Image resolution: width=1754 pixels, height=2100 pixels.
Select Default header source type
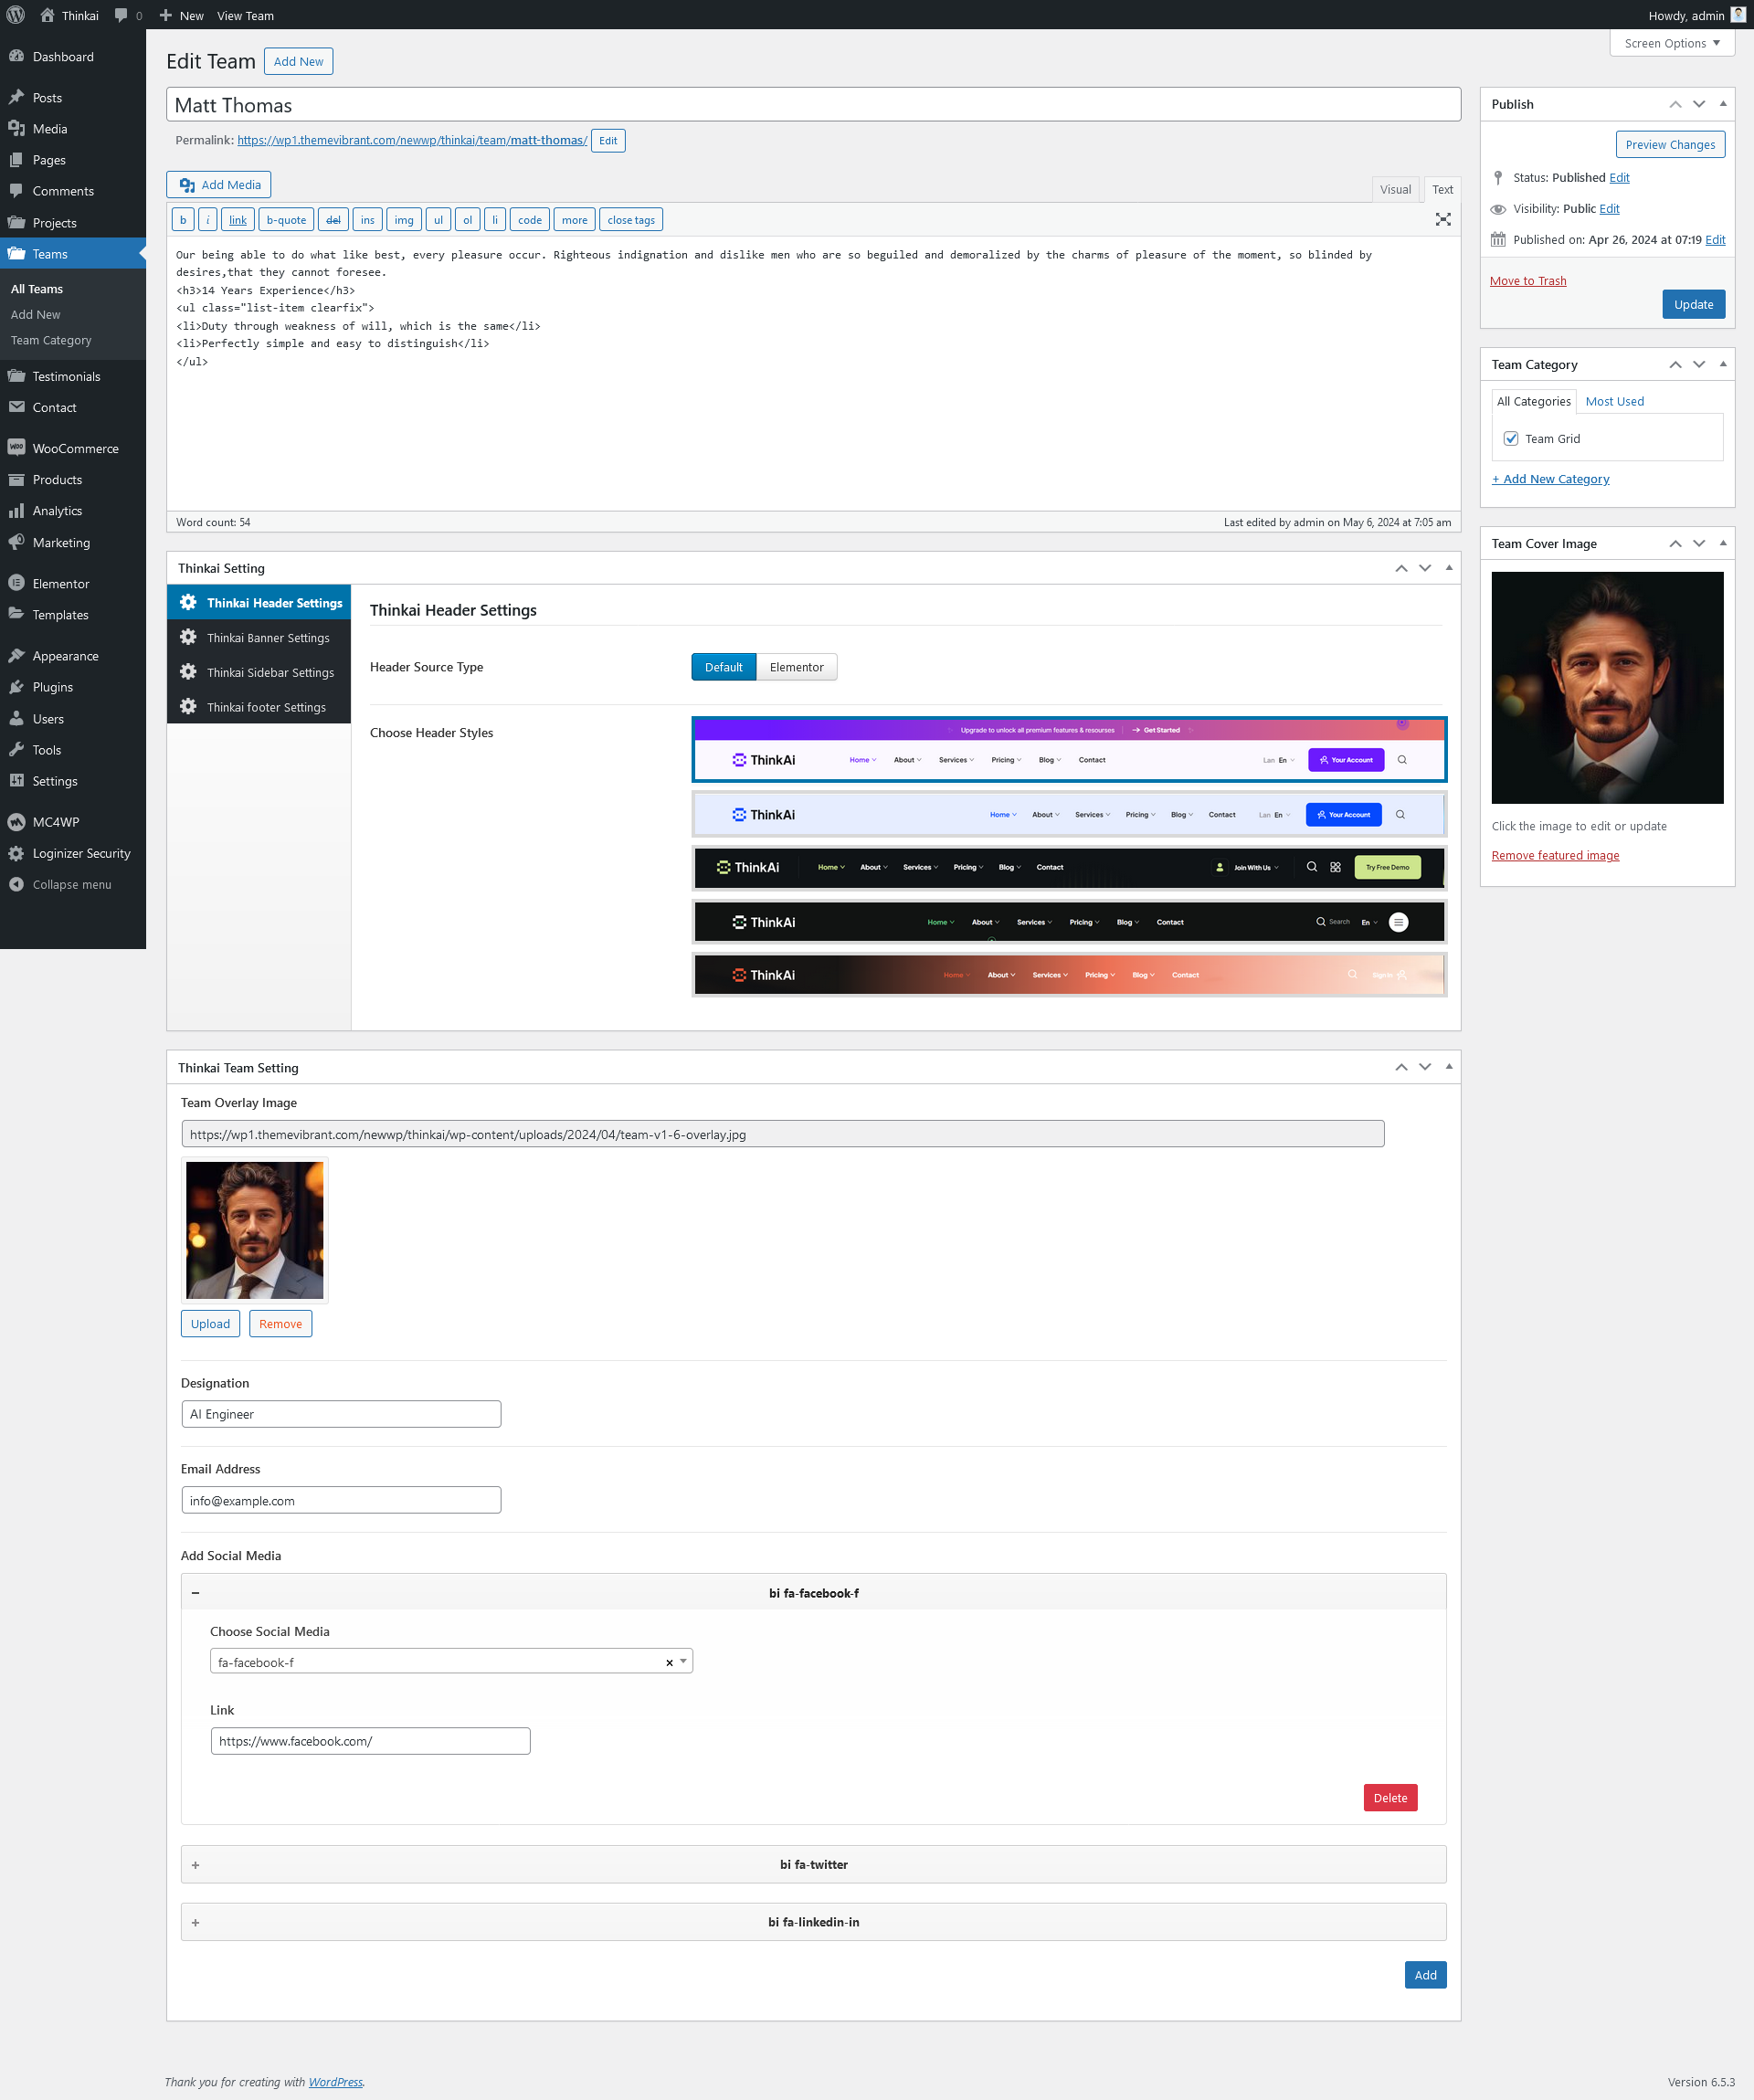pyautogui.click(x=723, y=667)
